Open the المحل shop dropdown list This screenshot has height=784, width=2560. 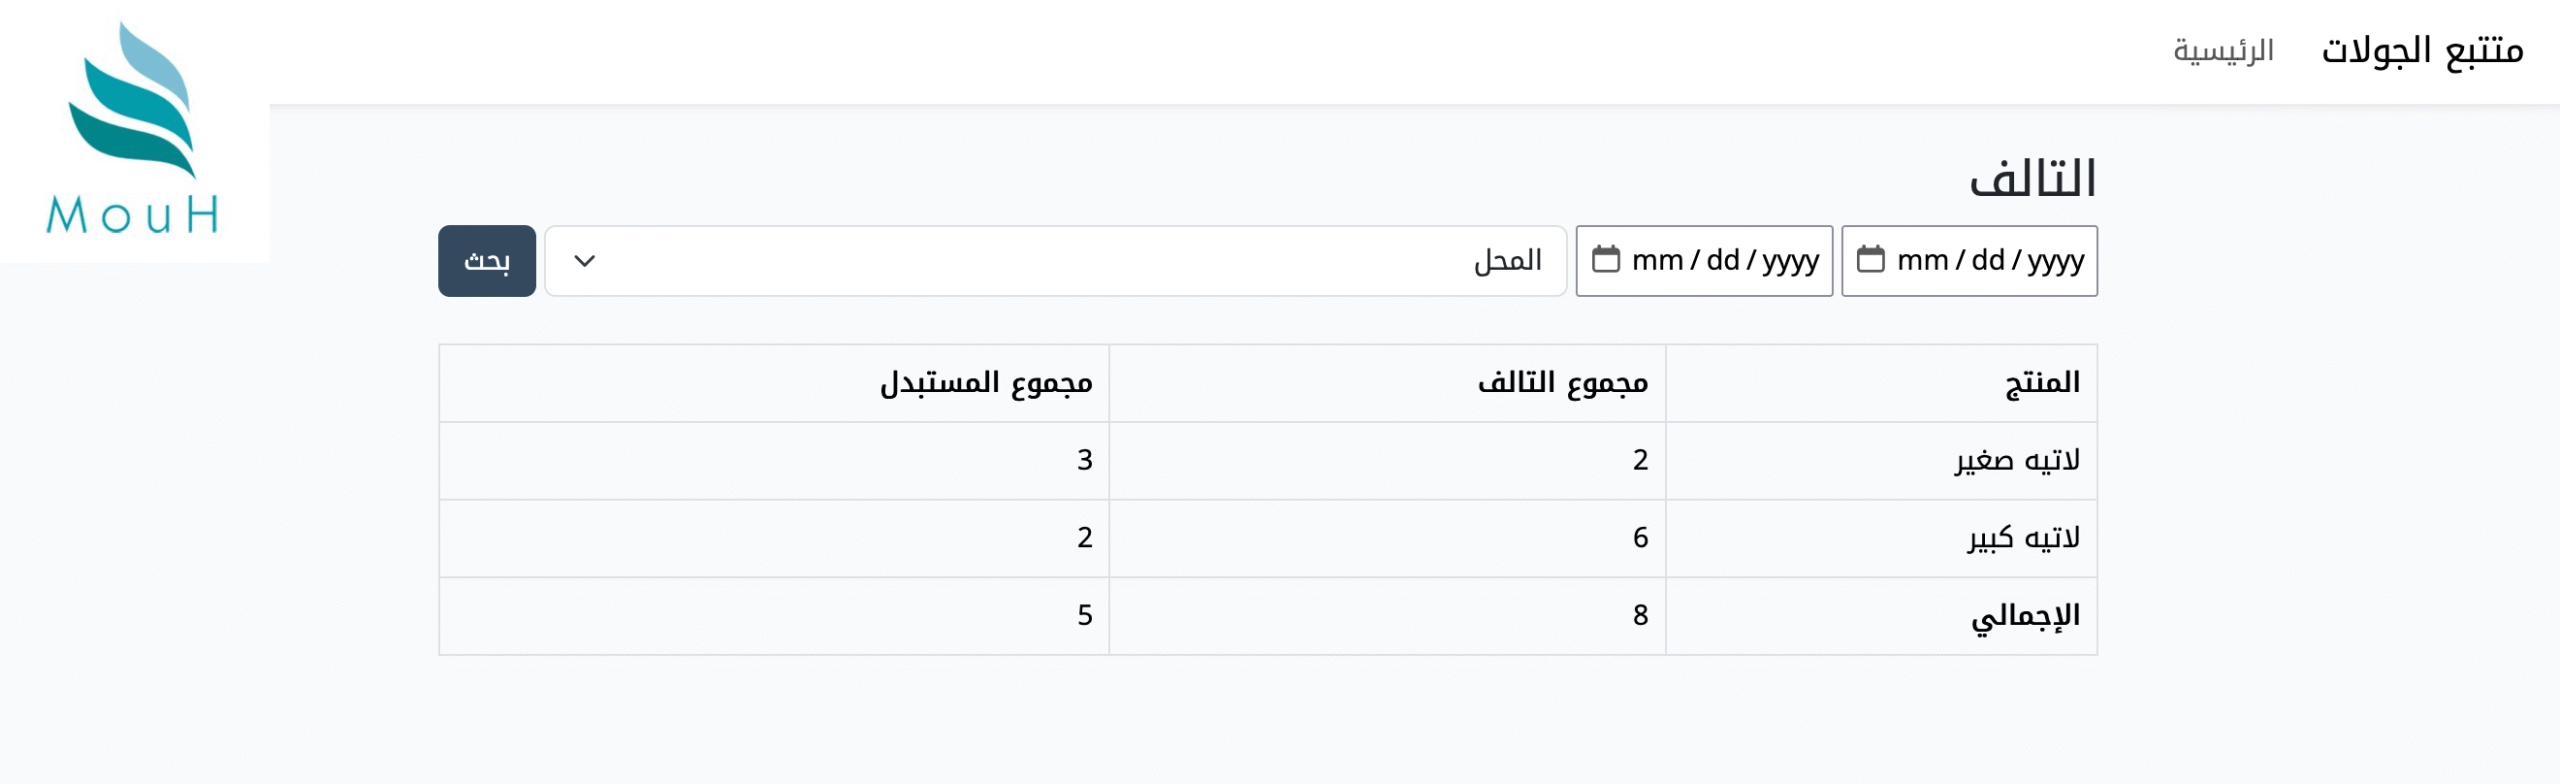[x=1055, y=261]
